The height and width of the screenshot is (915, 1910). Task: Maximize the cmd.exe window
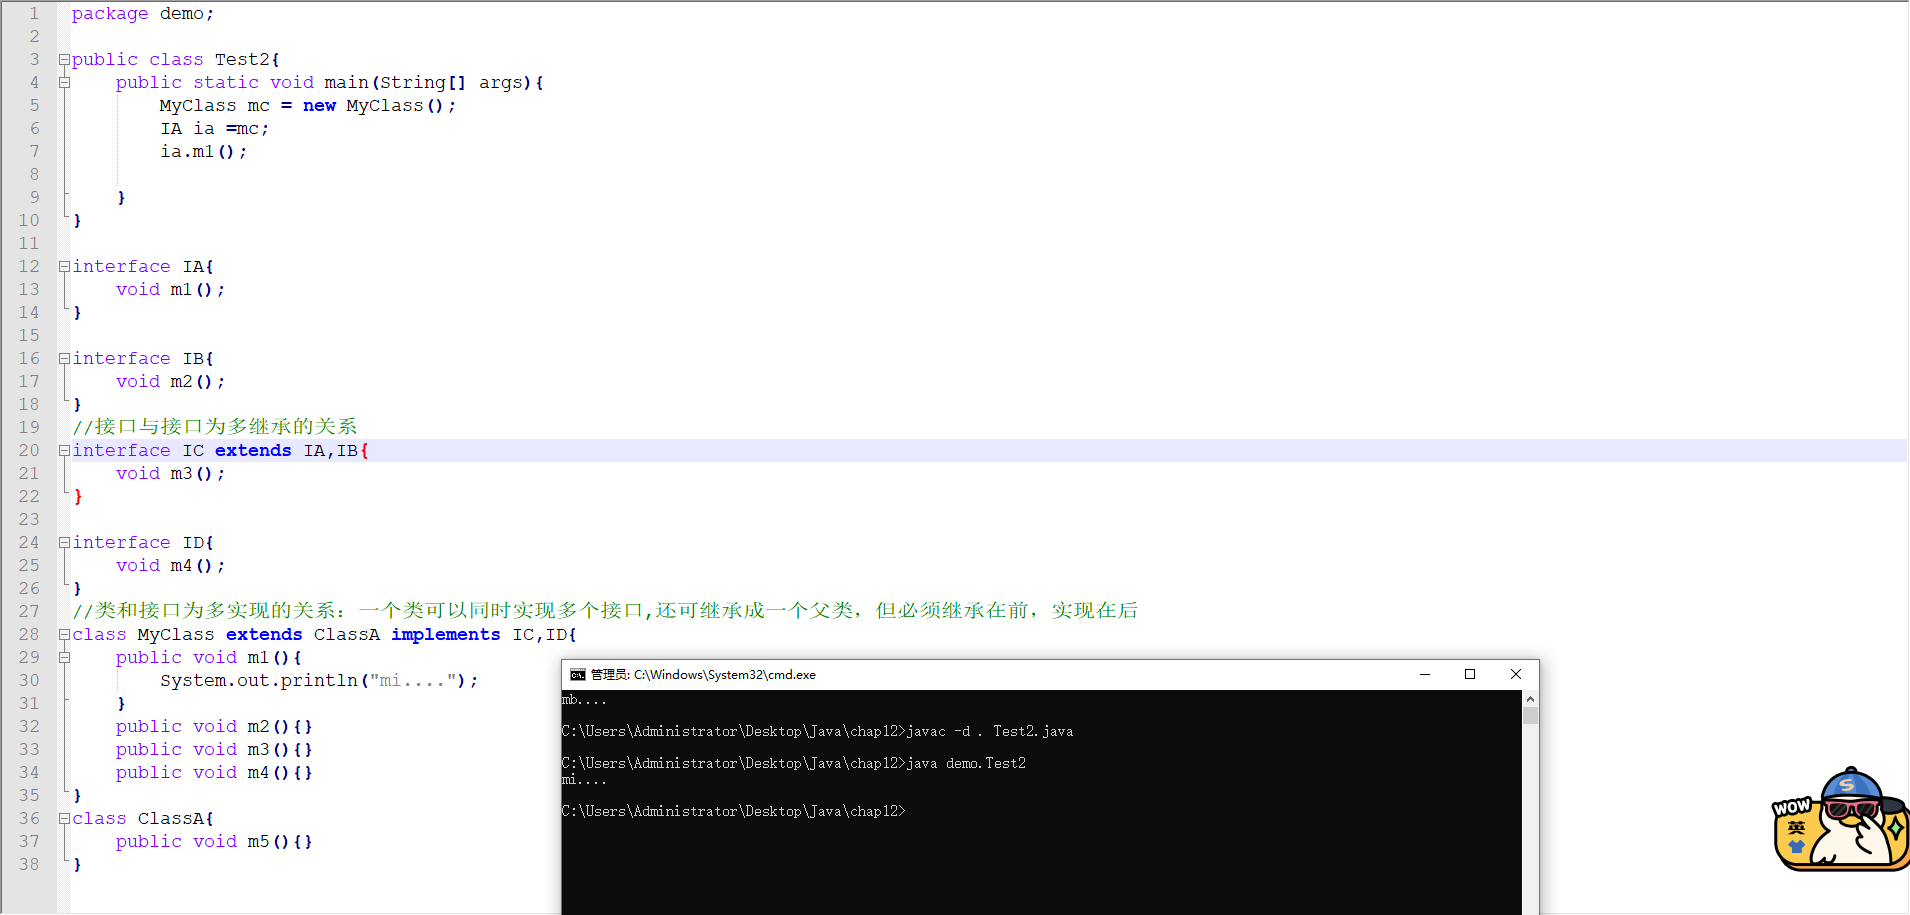pyautogui.click(x=1470, y=675)
